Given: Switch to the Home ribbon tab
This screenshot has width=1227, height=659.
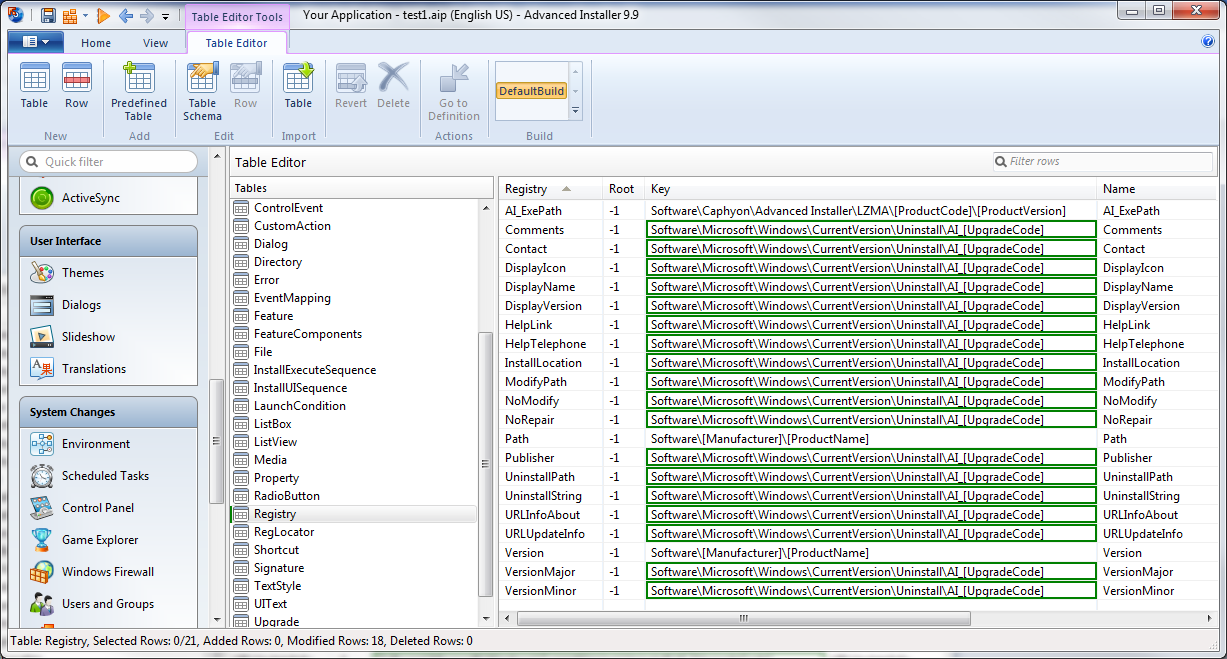Looking at the screenshot, I should click(x=96, y=43).
